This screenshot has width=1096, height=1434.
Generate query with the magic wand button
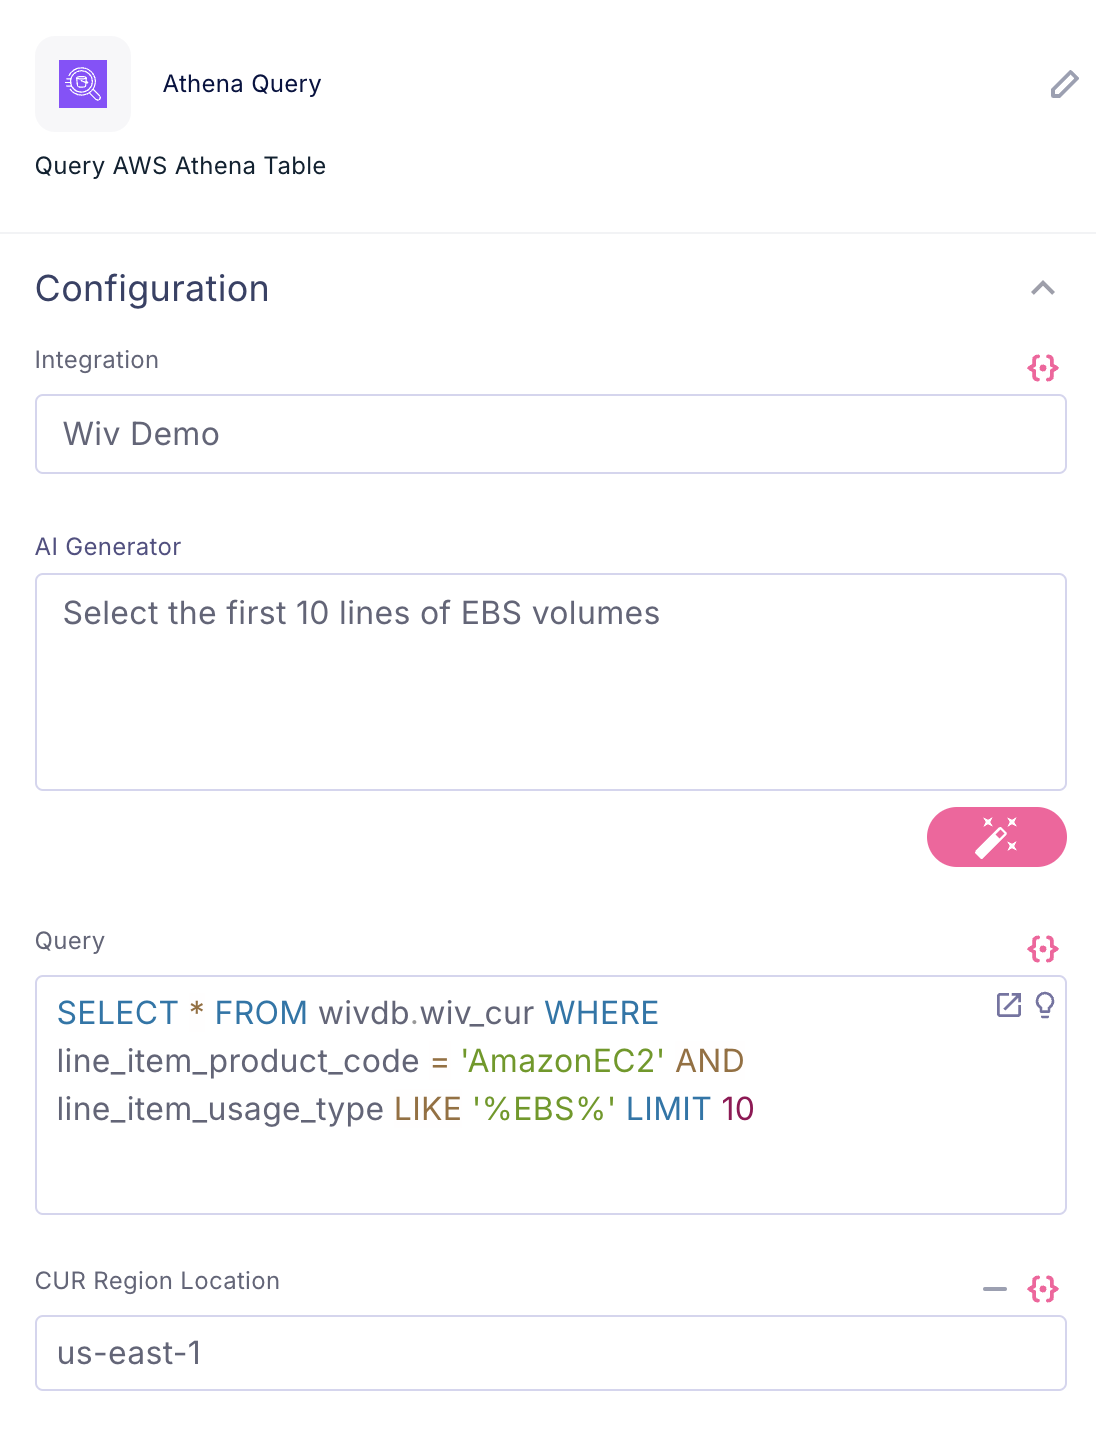pos(997,837)
